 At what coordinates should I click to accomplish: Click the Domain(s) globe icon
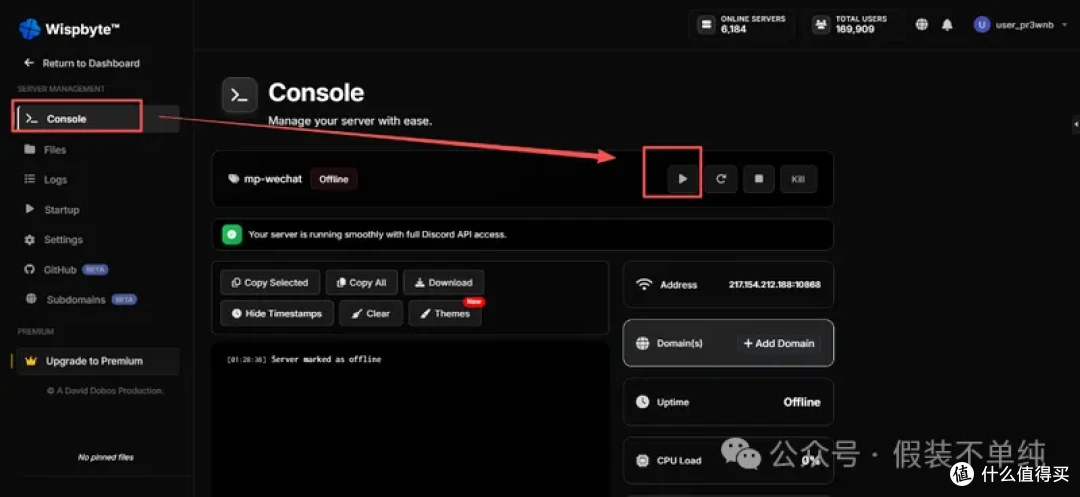click(x=643, y=343)
